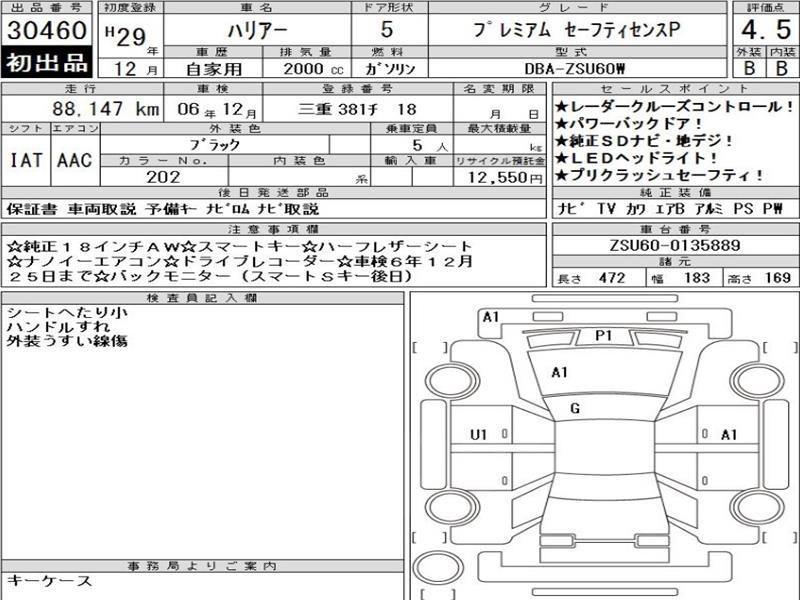Select seating capacity 5人

click(430, 145)
